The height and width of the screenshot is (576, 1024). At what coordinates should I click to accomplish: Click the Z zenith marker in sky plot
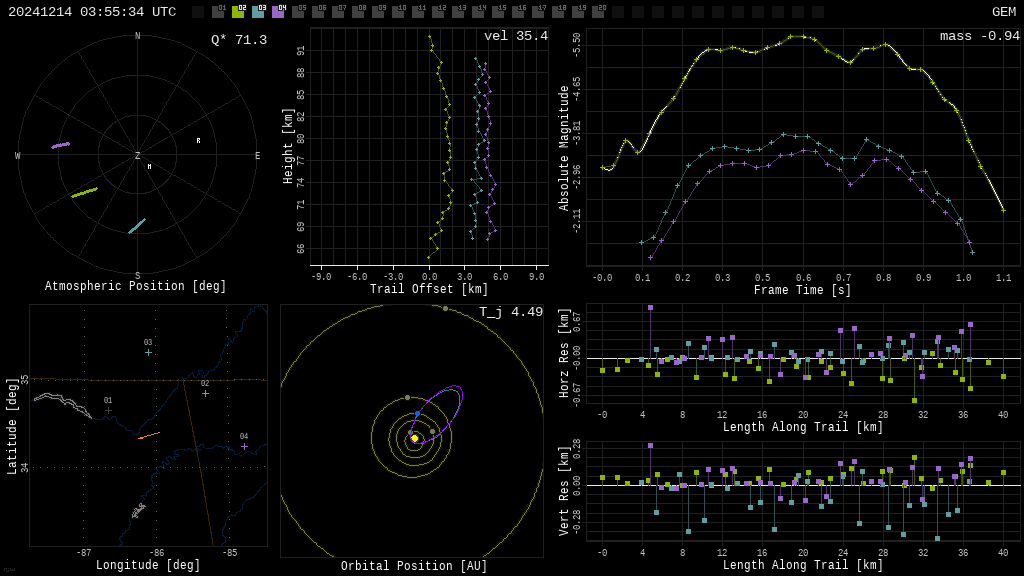138,156
